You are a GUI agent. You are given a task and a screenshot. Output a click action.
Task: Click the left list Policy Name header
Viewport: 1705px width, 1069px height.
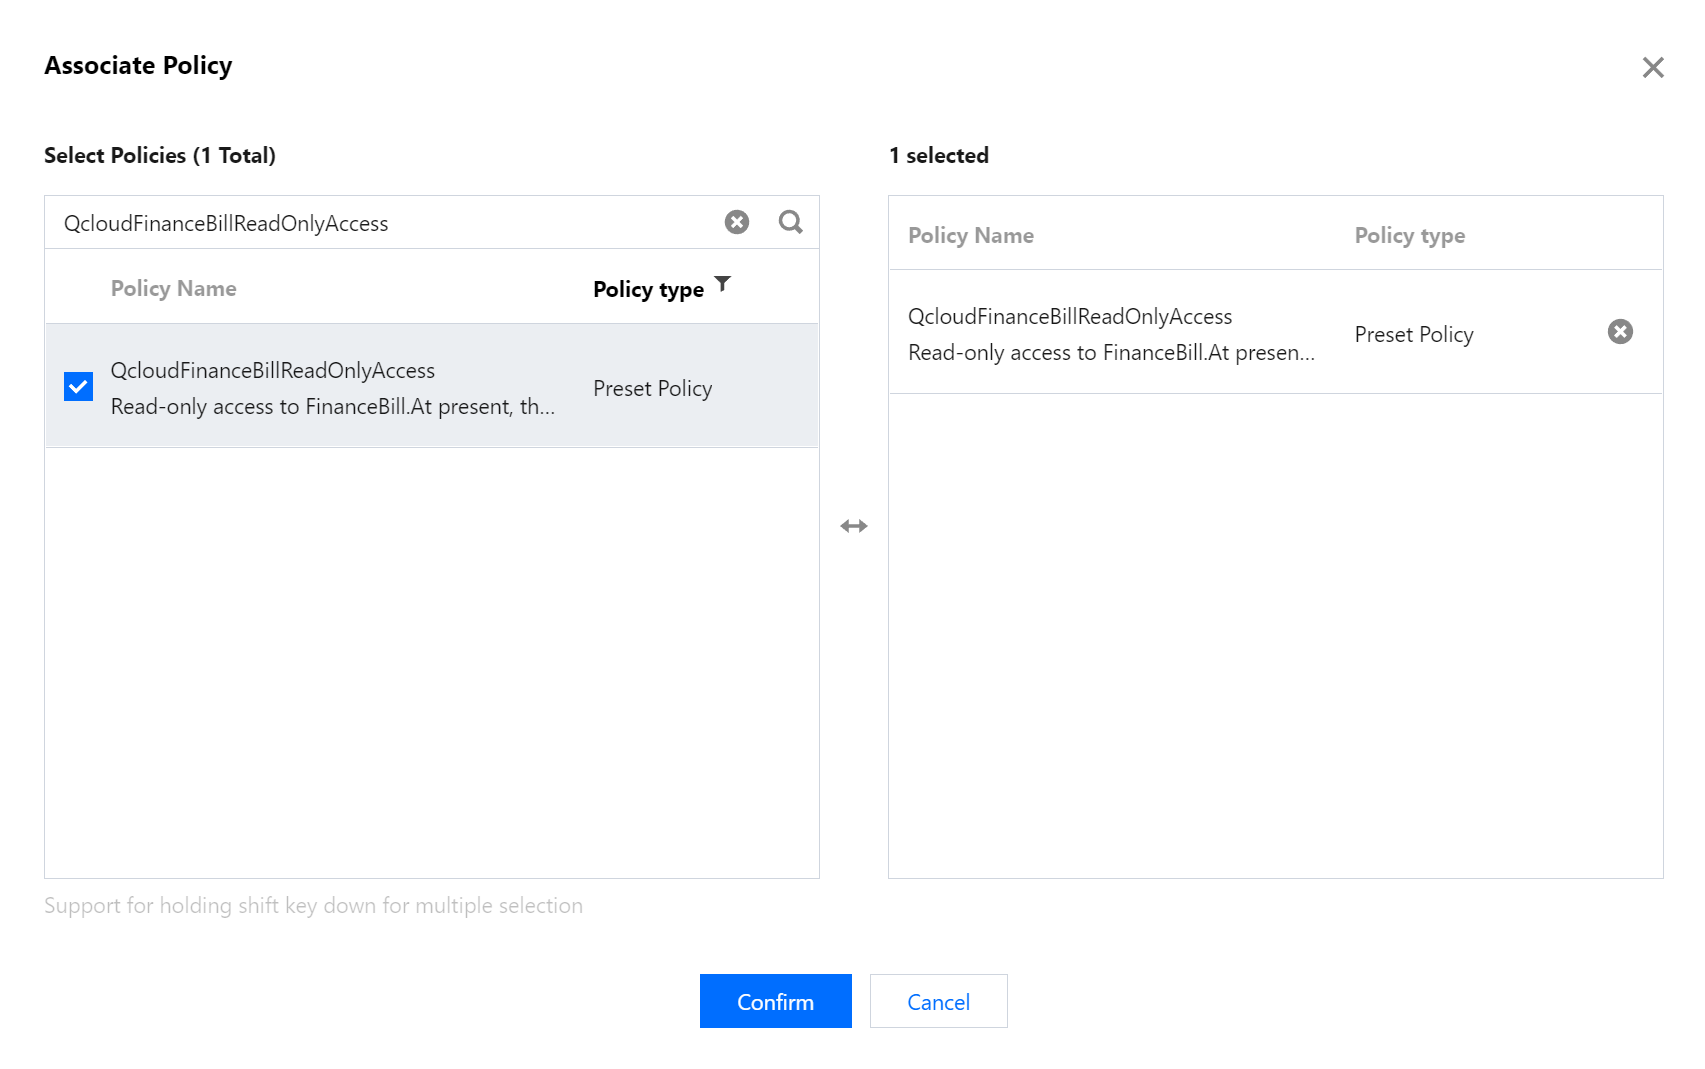click(174, 289)
